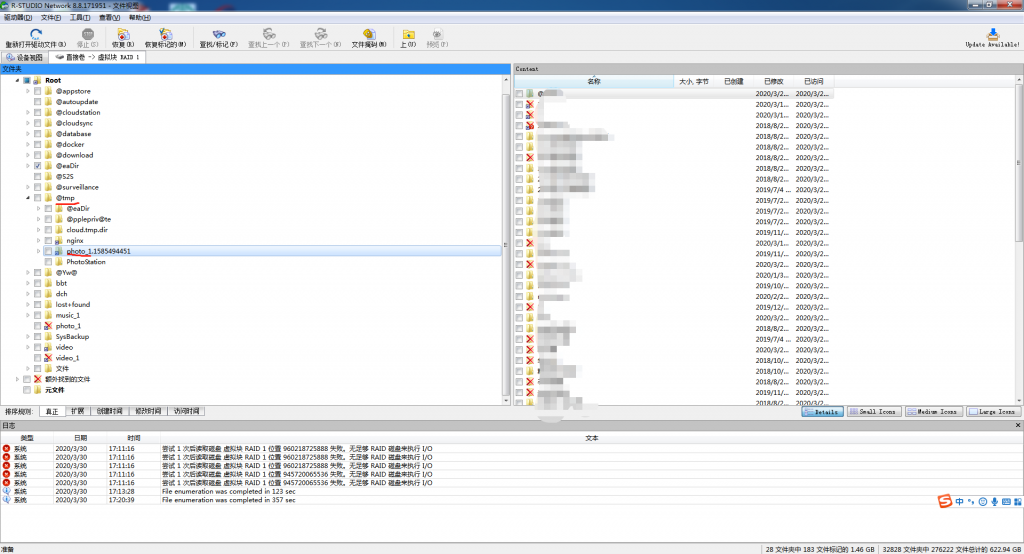Image resolution: width=1024 pixels, height=554 pixels.
Task: Click the Up (上) folder icon
Action: pos(408,35)
